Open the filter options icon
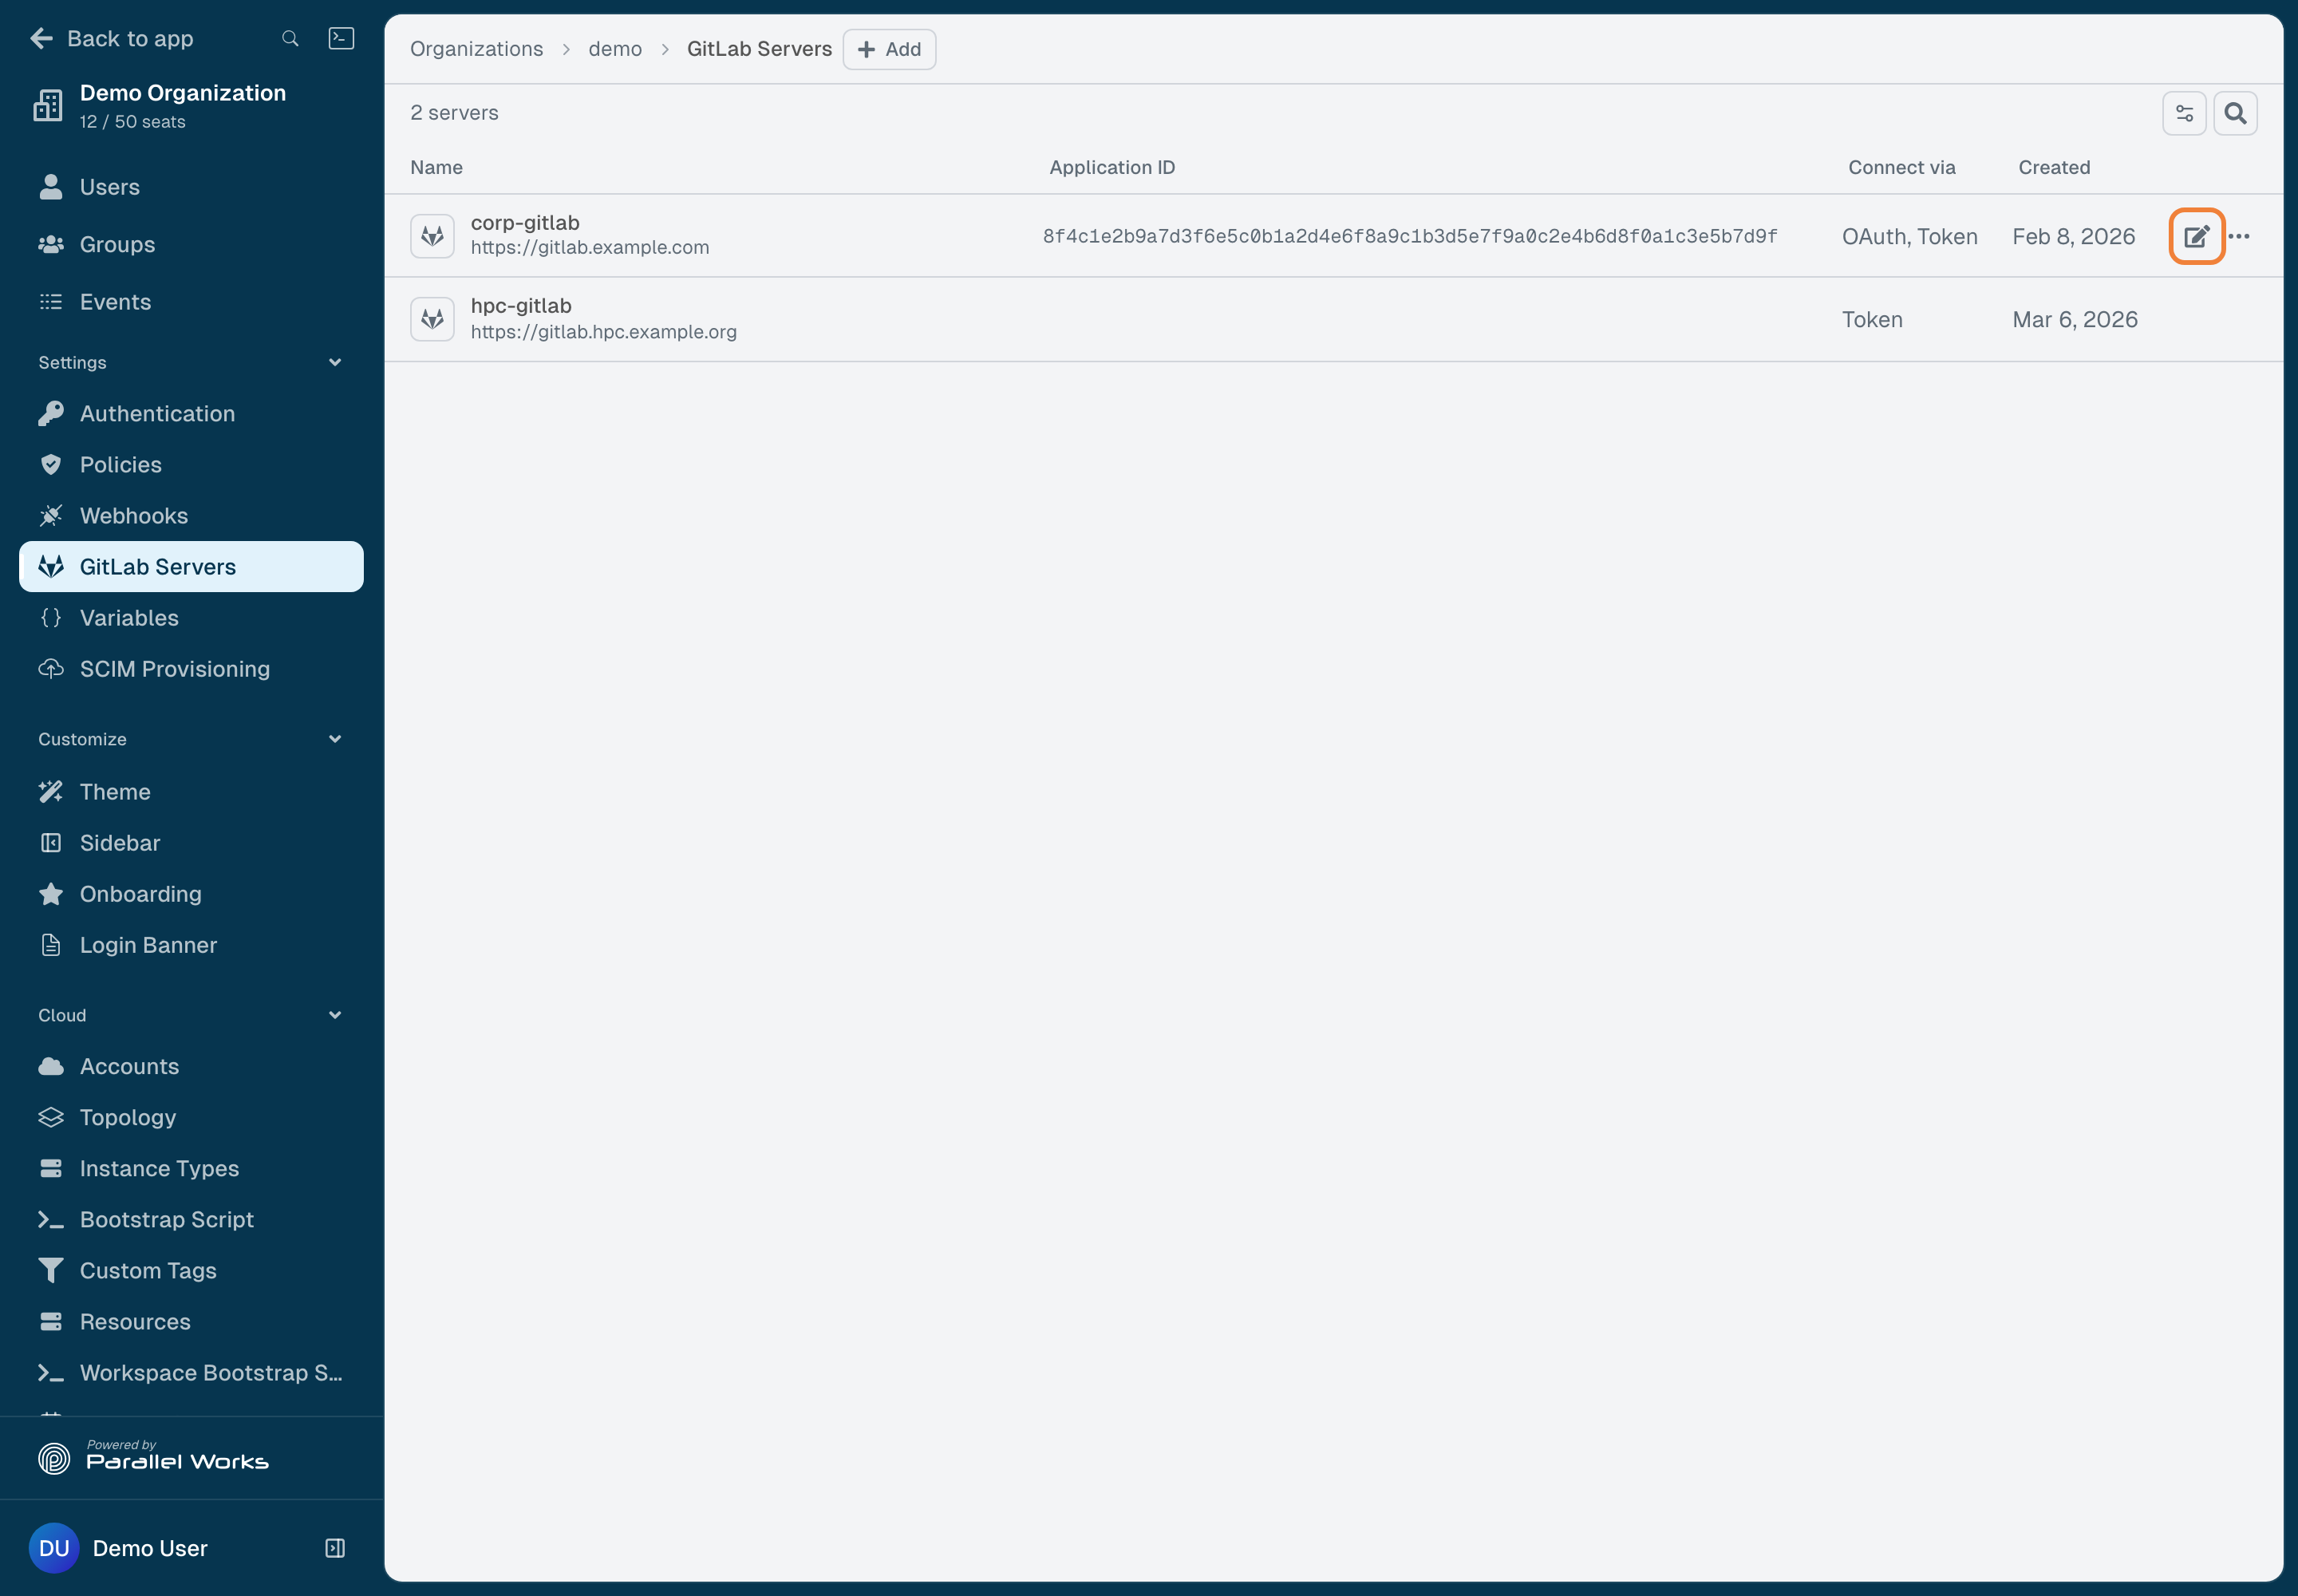 tap(2184, 113)
